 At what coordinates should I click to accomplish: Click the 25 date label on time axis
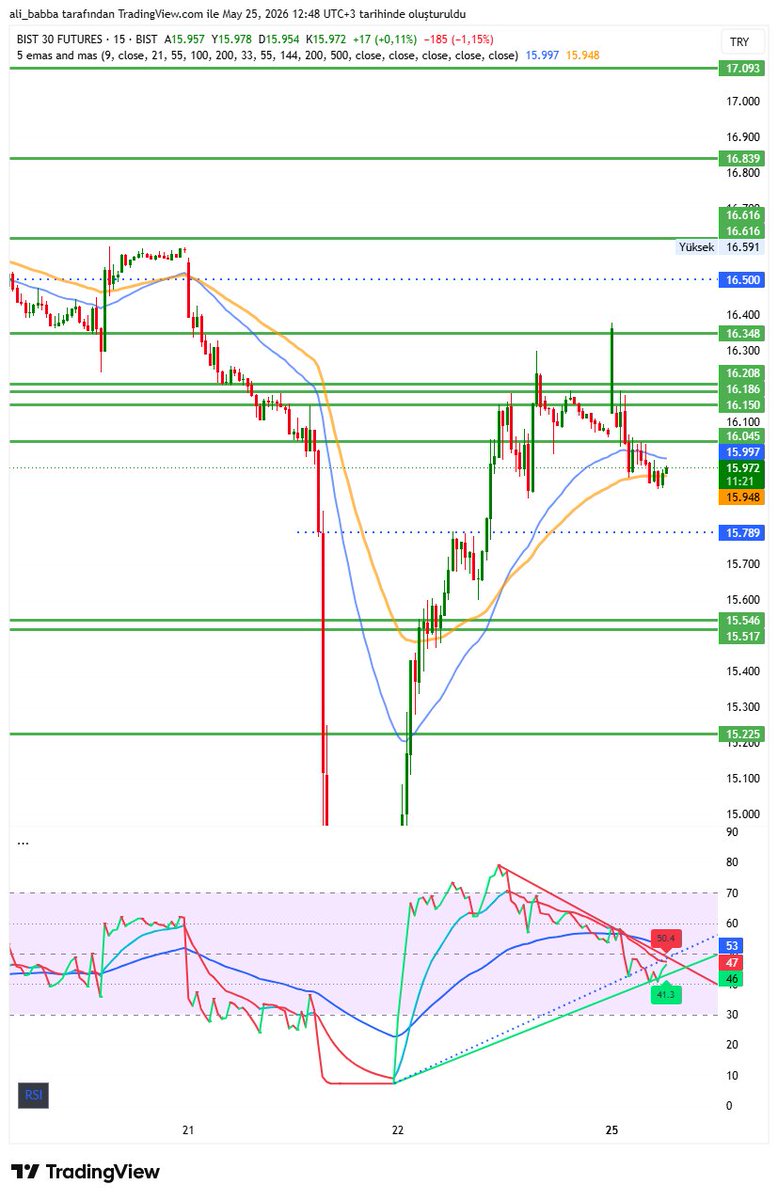pos(612,1130)
